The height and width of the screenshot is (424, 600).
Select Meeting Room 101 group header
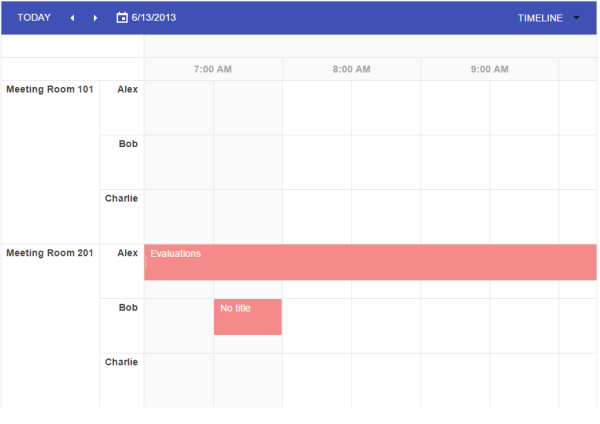pos(50,90)
